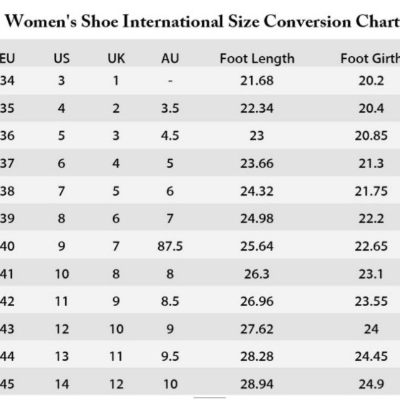This screenshot has height=400, width=400.
Task: Select AU size 3.5 cell
Action: pos(170,108)
